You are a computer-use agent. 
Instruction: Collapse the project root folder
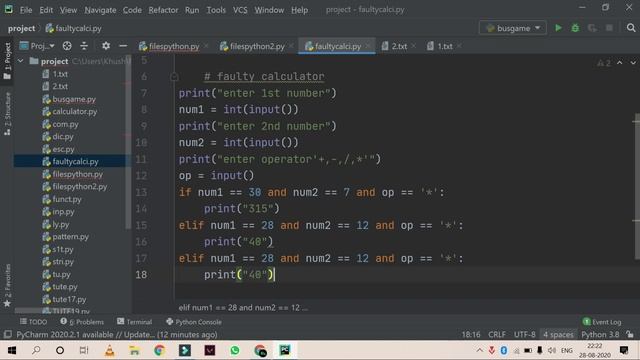pyautogui.click(x=20, y=61)
